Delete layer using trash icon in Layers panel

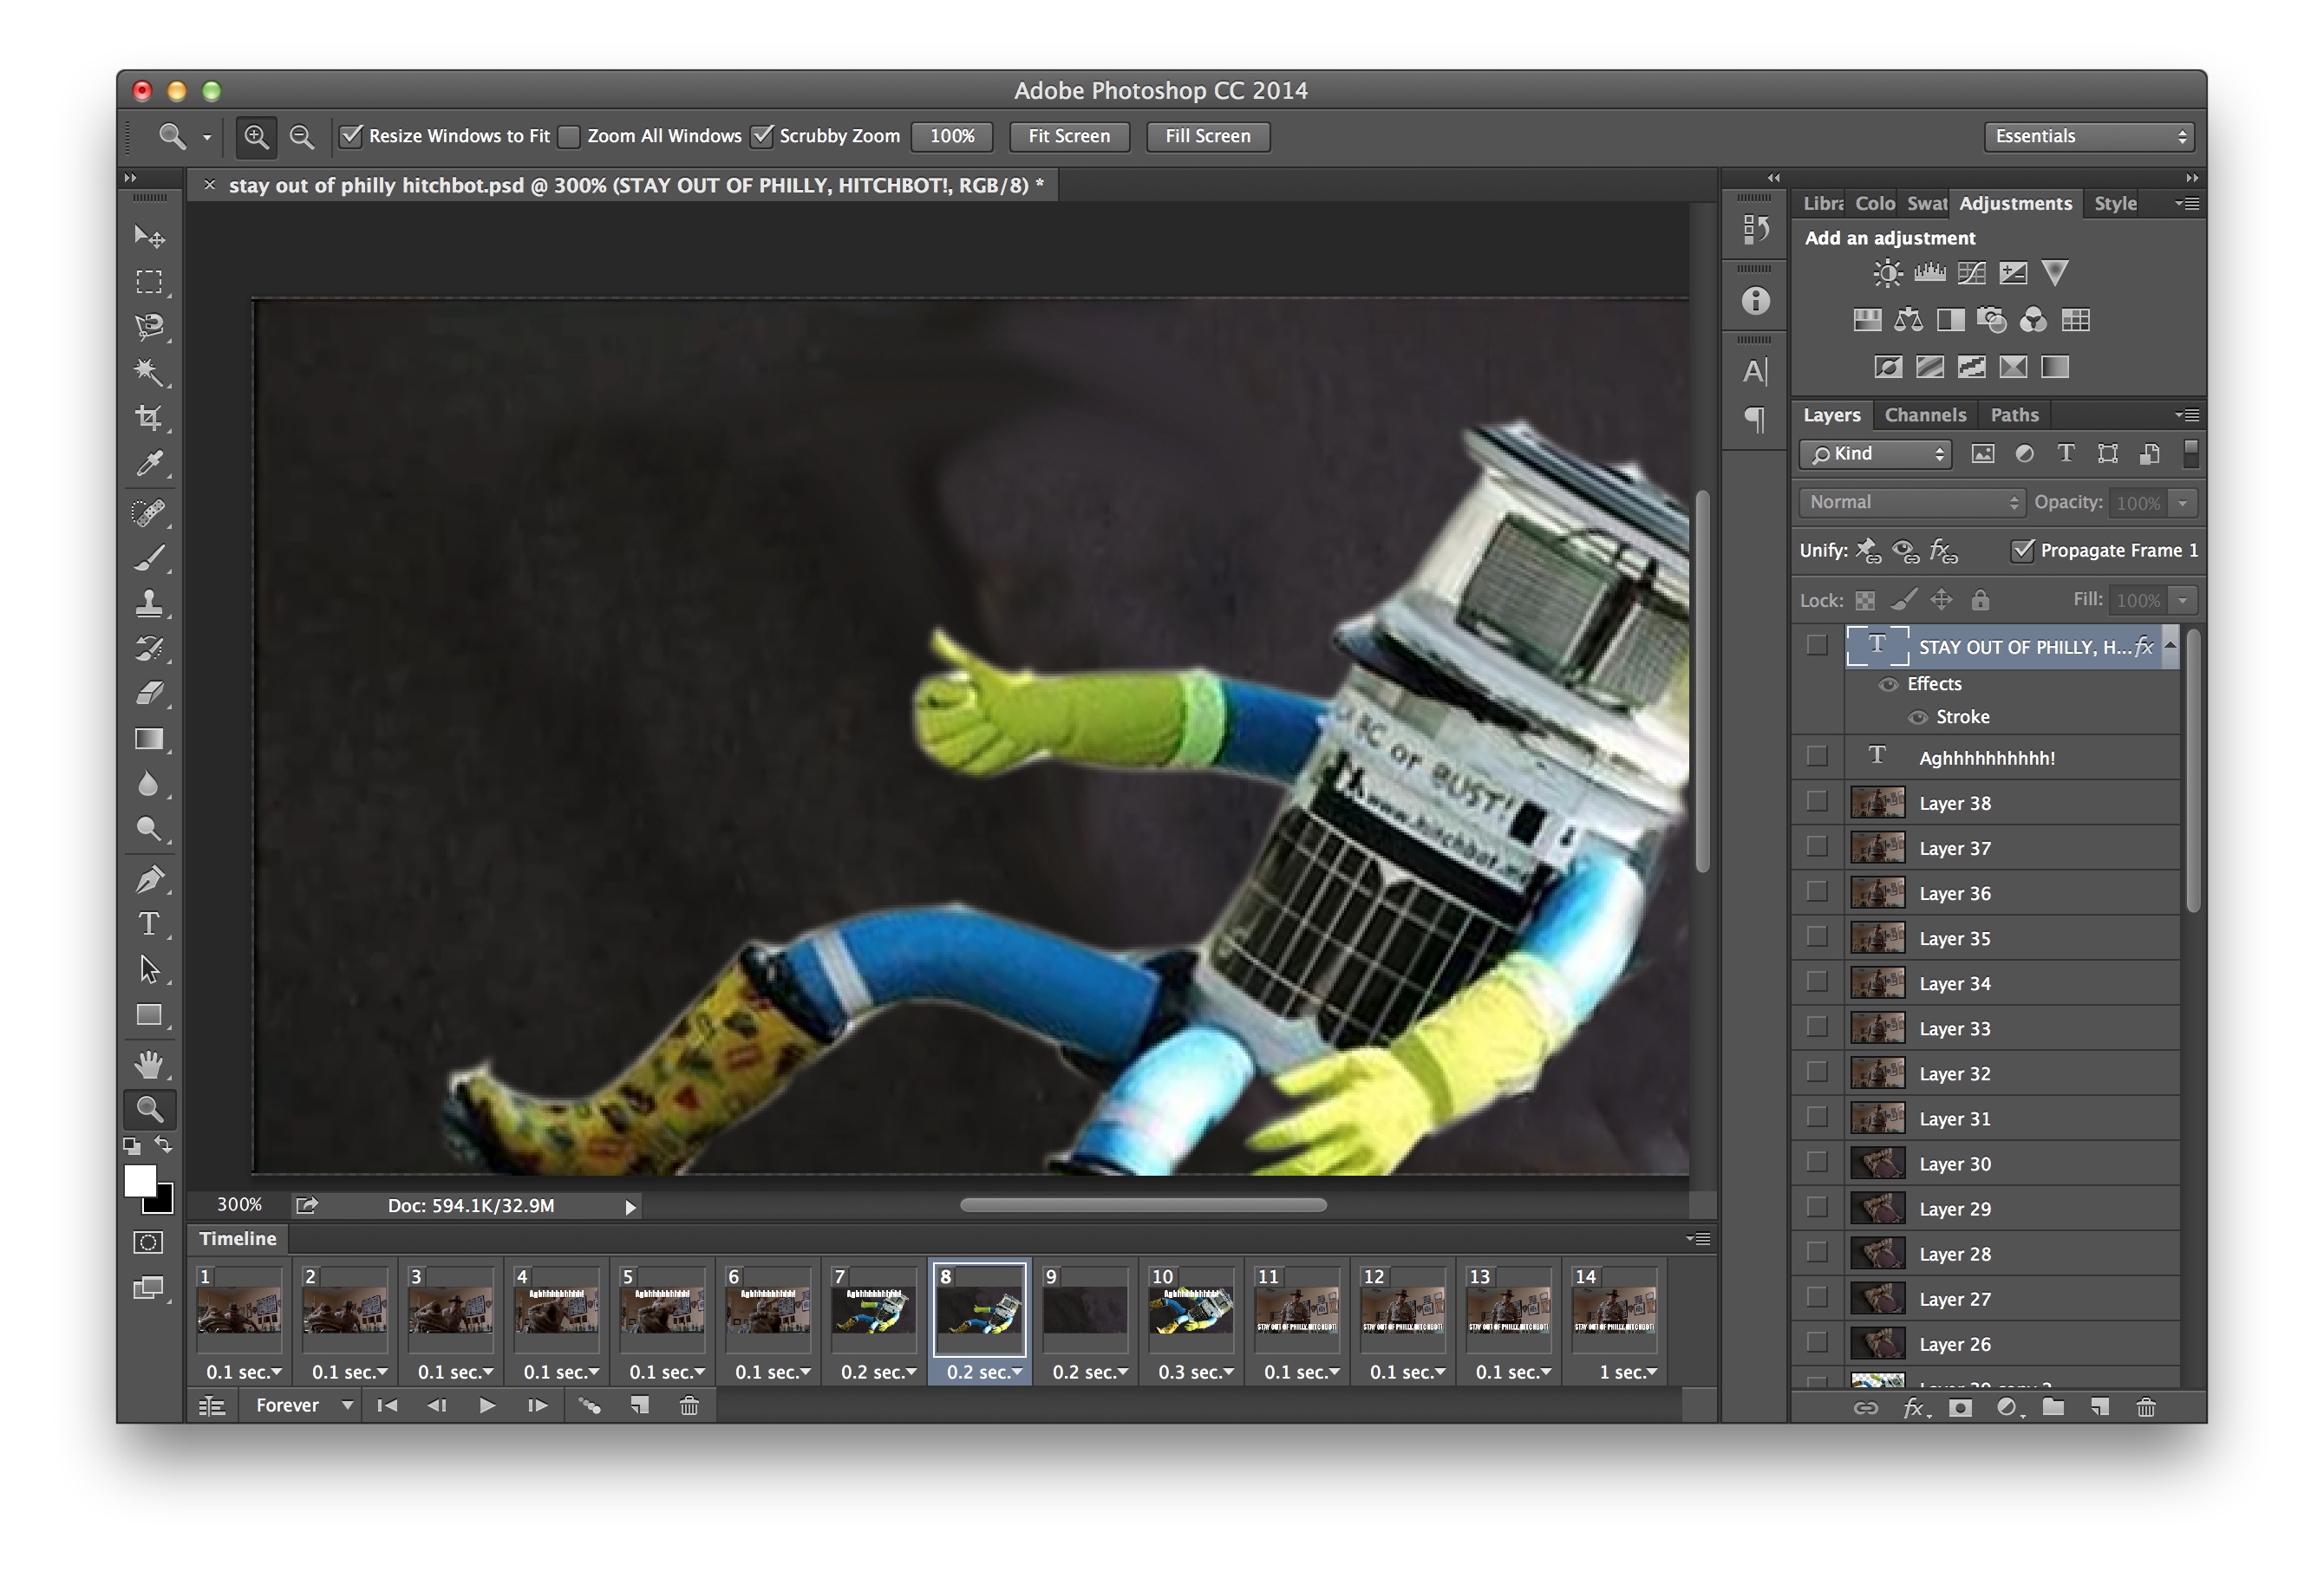[2146, 1408]
